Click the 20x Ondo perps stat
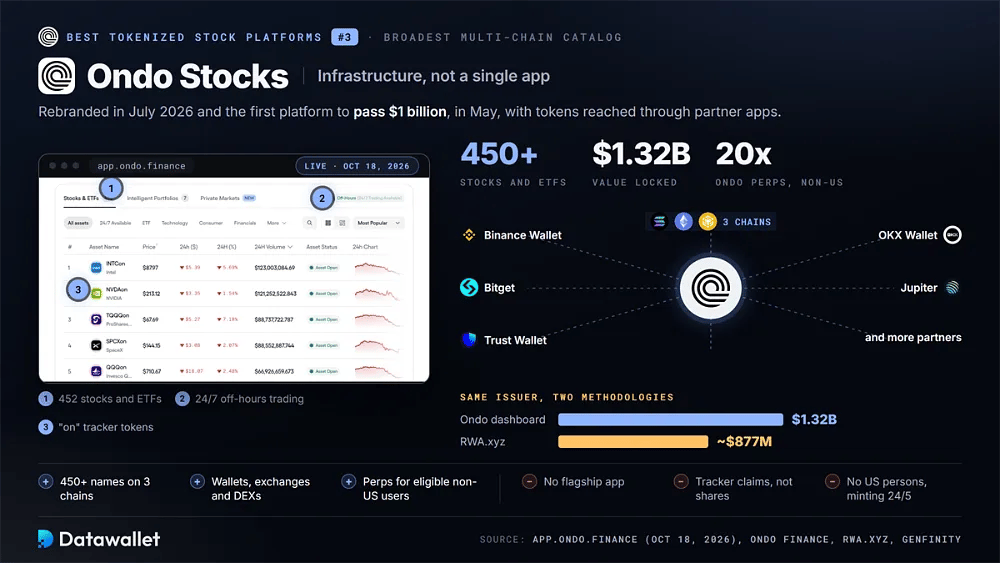Image resolution: width=1000 pixels, height=563 pixels. pos(779,164)
